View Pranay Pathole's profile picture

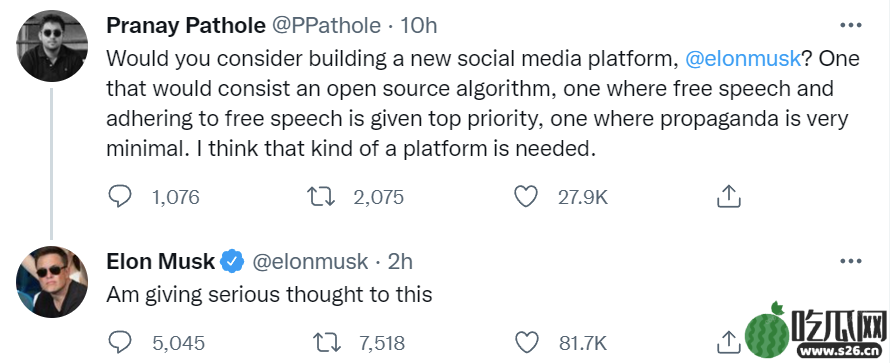pyautogui.click(x=52, y=47)
